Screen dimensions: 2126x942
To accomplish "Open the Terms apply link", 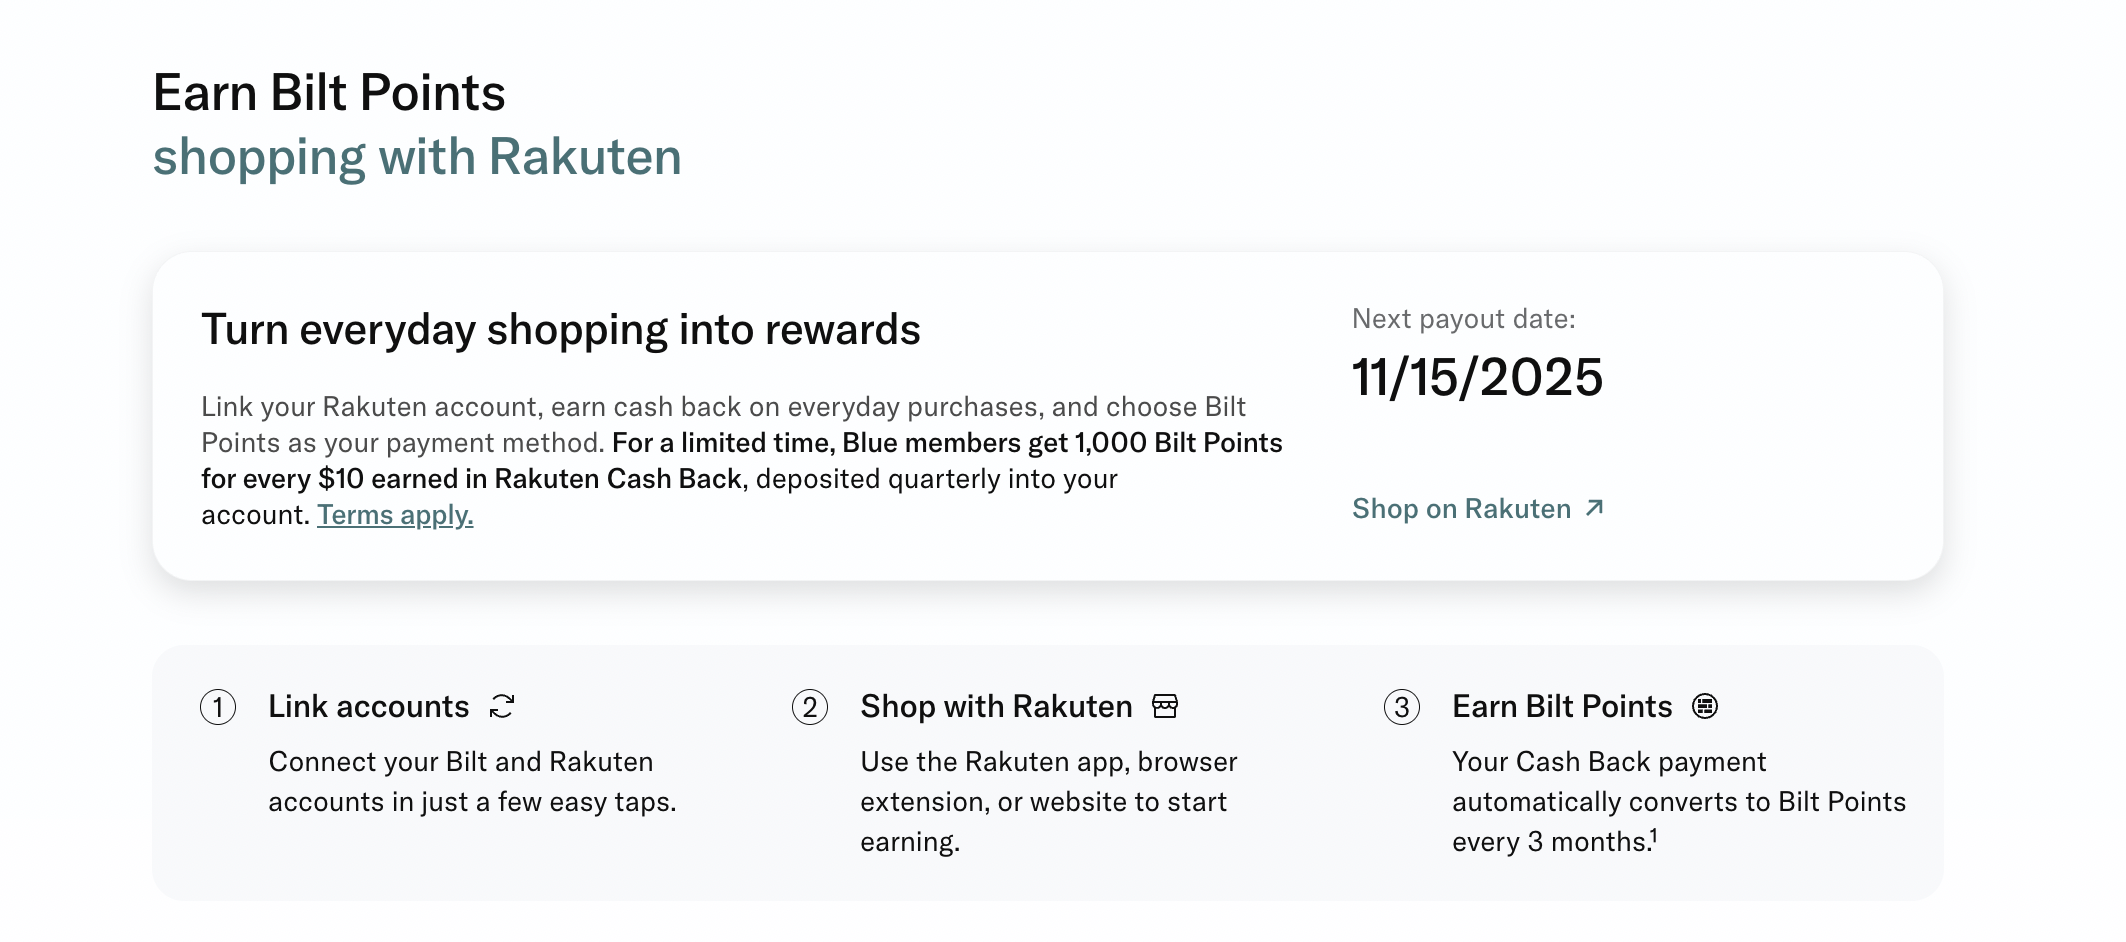I will pyautogui.click(x=394, y=515).
